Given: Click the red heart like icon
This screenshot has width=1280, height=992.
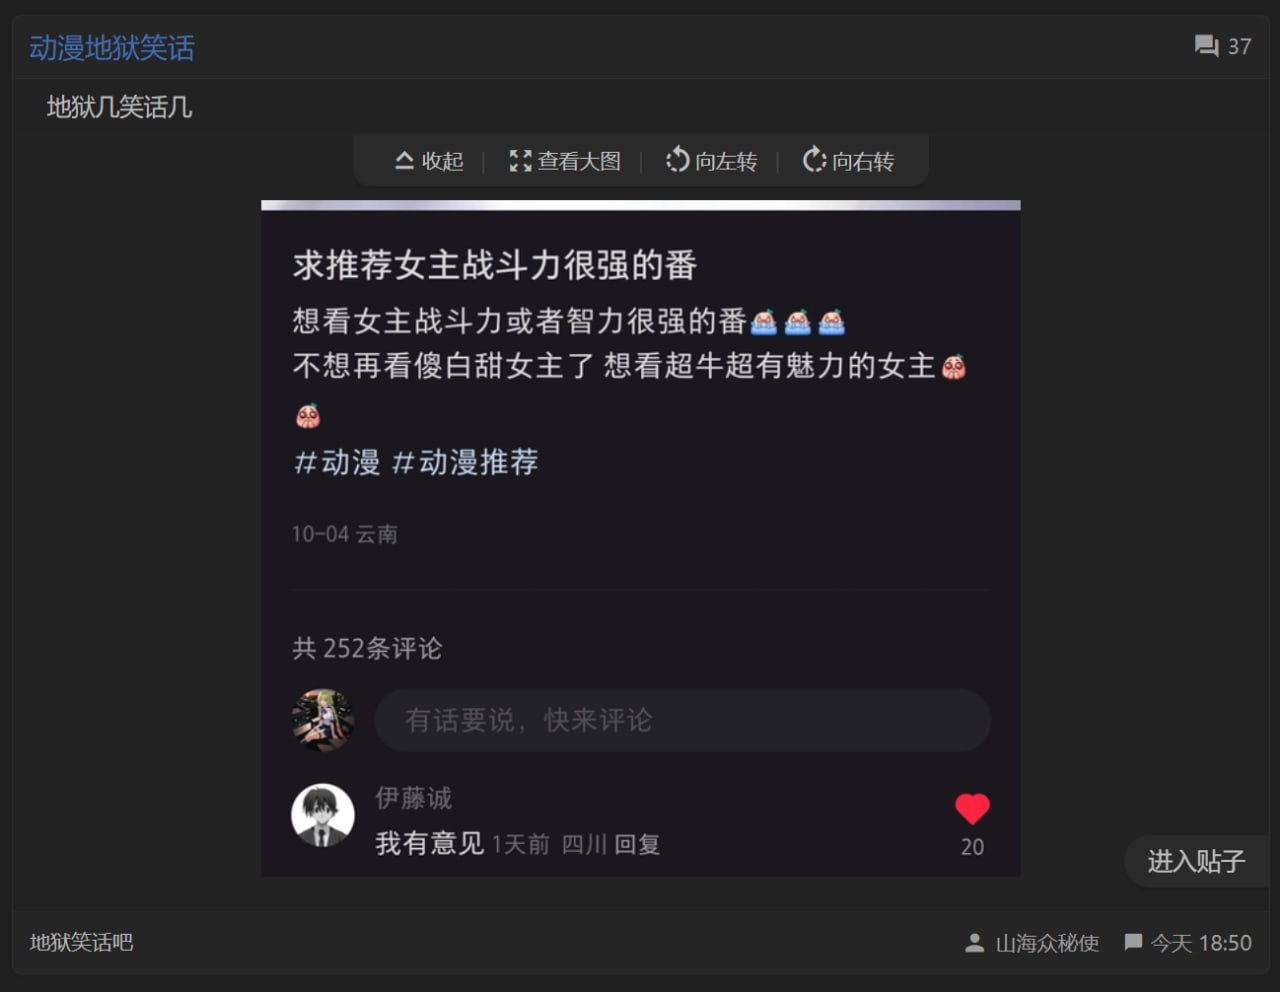Looking at the screenshot, I should coord(972,809).
